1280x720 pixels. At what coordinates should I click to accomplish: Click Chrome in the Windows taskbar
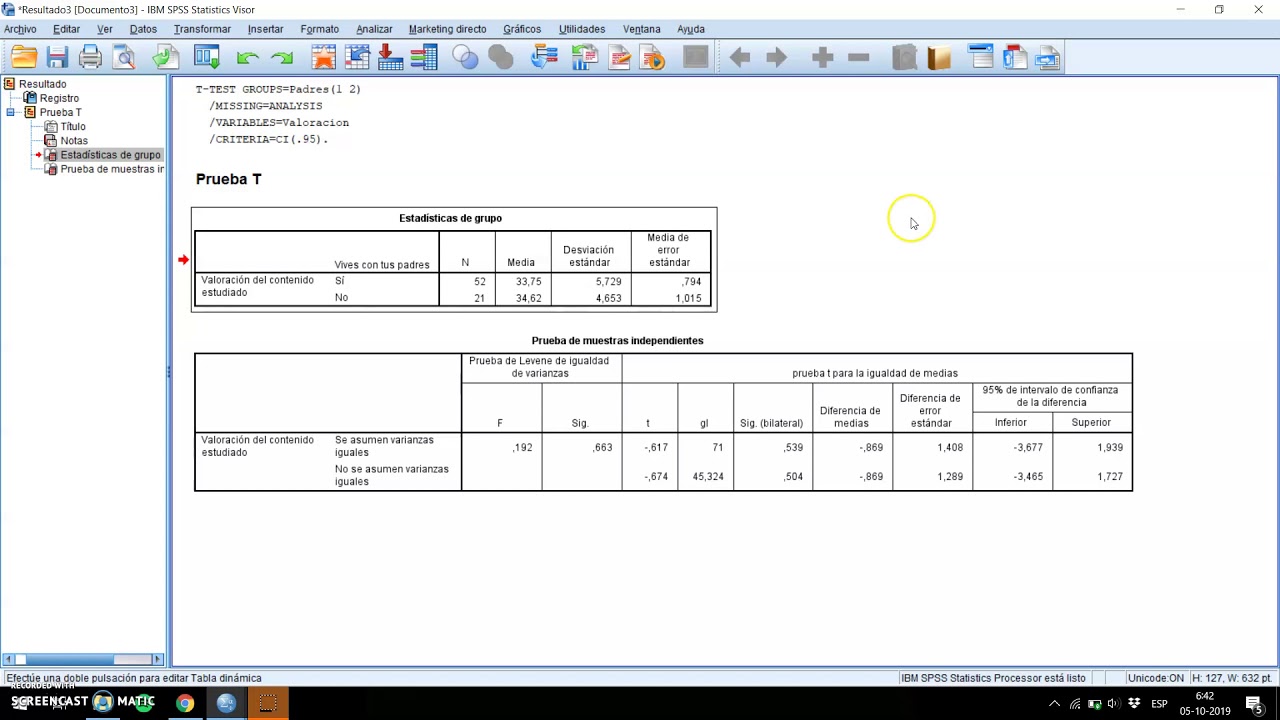pos(185,704)
